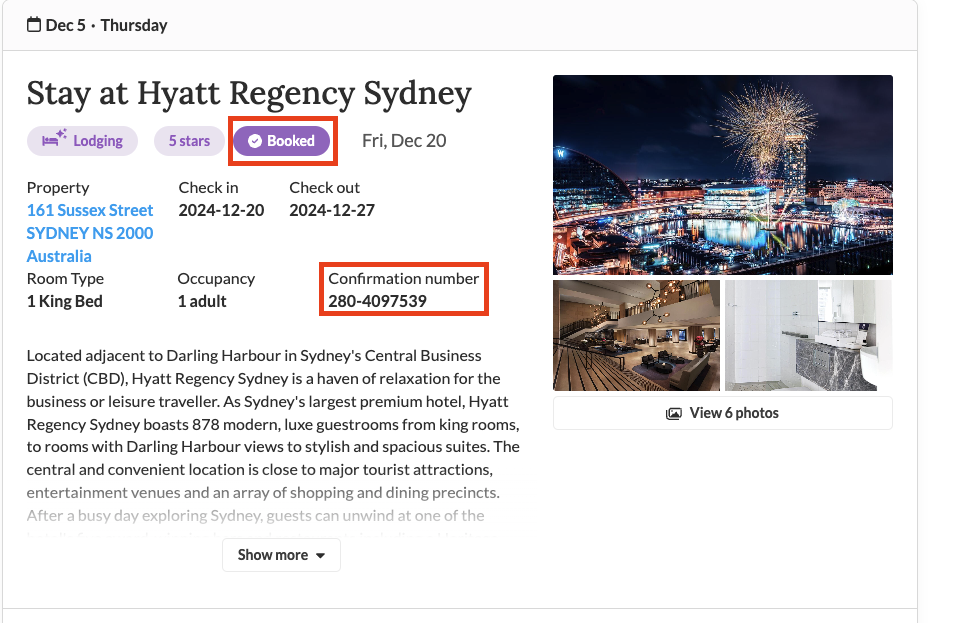Expand description with Show more
Image resolution: width=963 pixels, height=623 pixels.
(281, 555)
